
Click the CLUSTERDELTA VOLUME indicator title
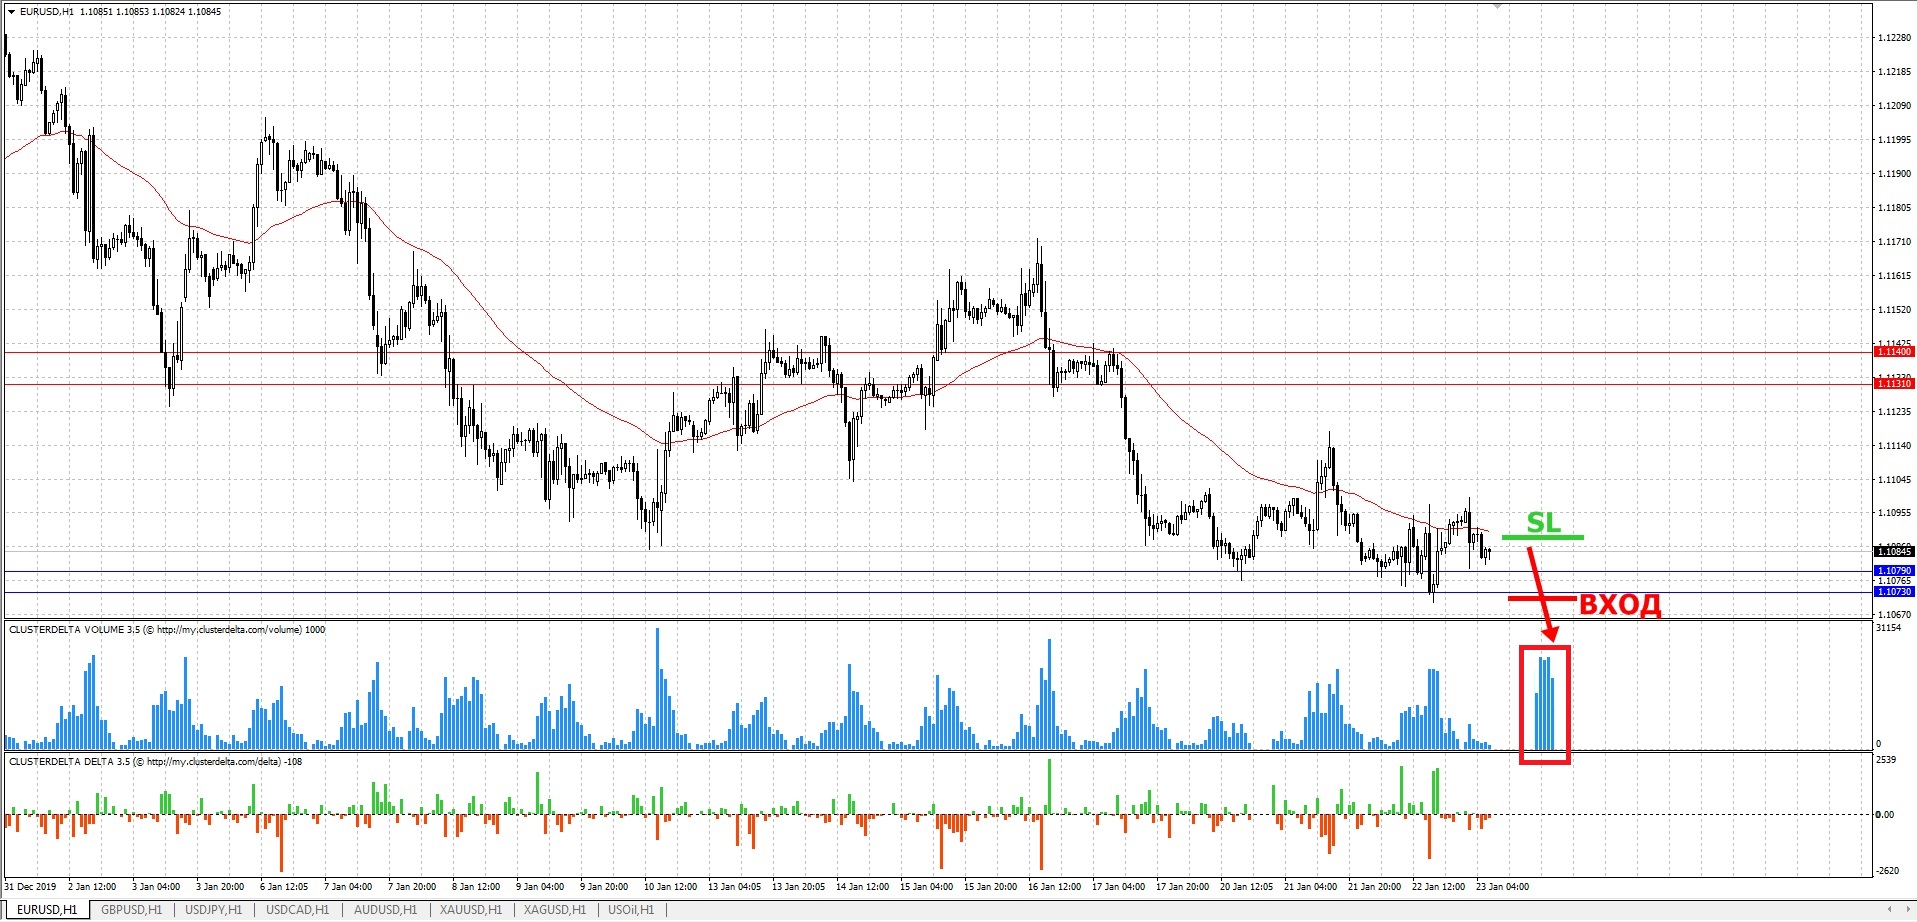pyautogui.click(x=167, y=630)
